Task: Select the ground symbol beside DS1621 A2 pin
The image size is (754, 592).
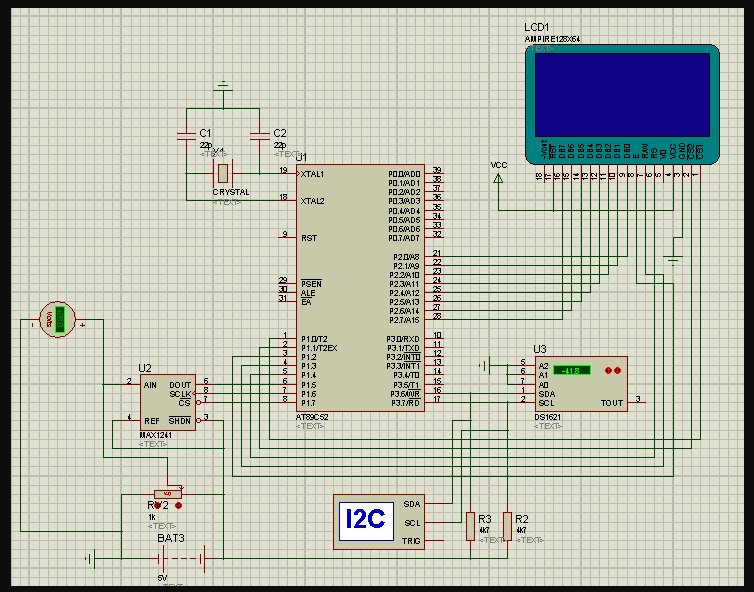Action: coord(485,366)
